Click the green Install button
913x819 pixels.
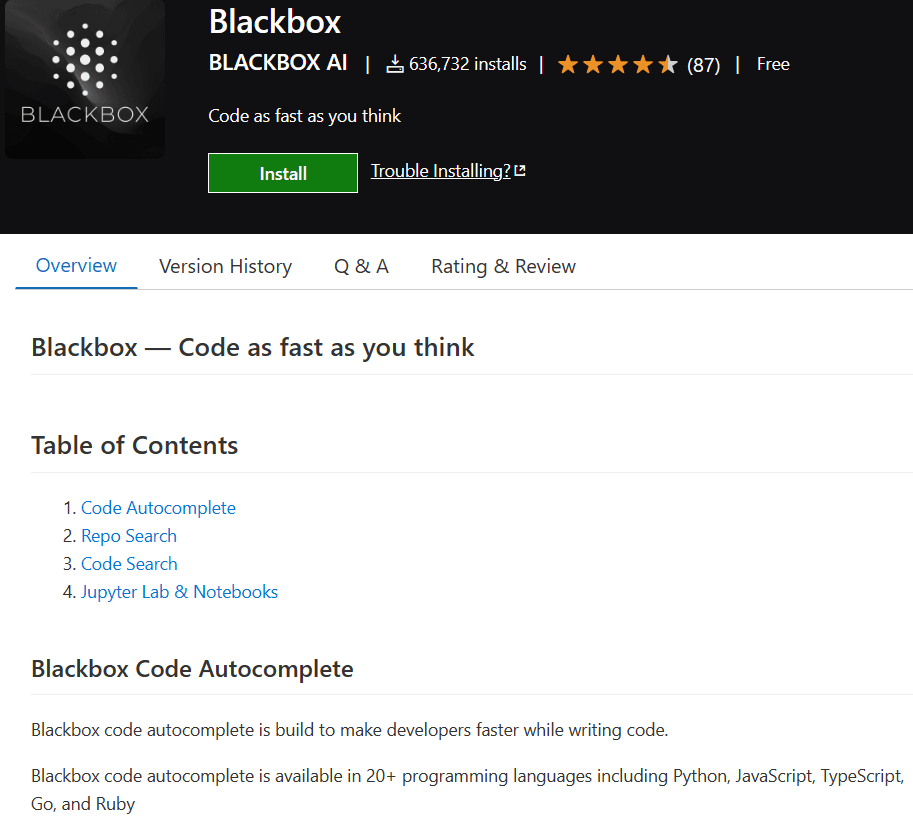283,173
